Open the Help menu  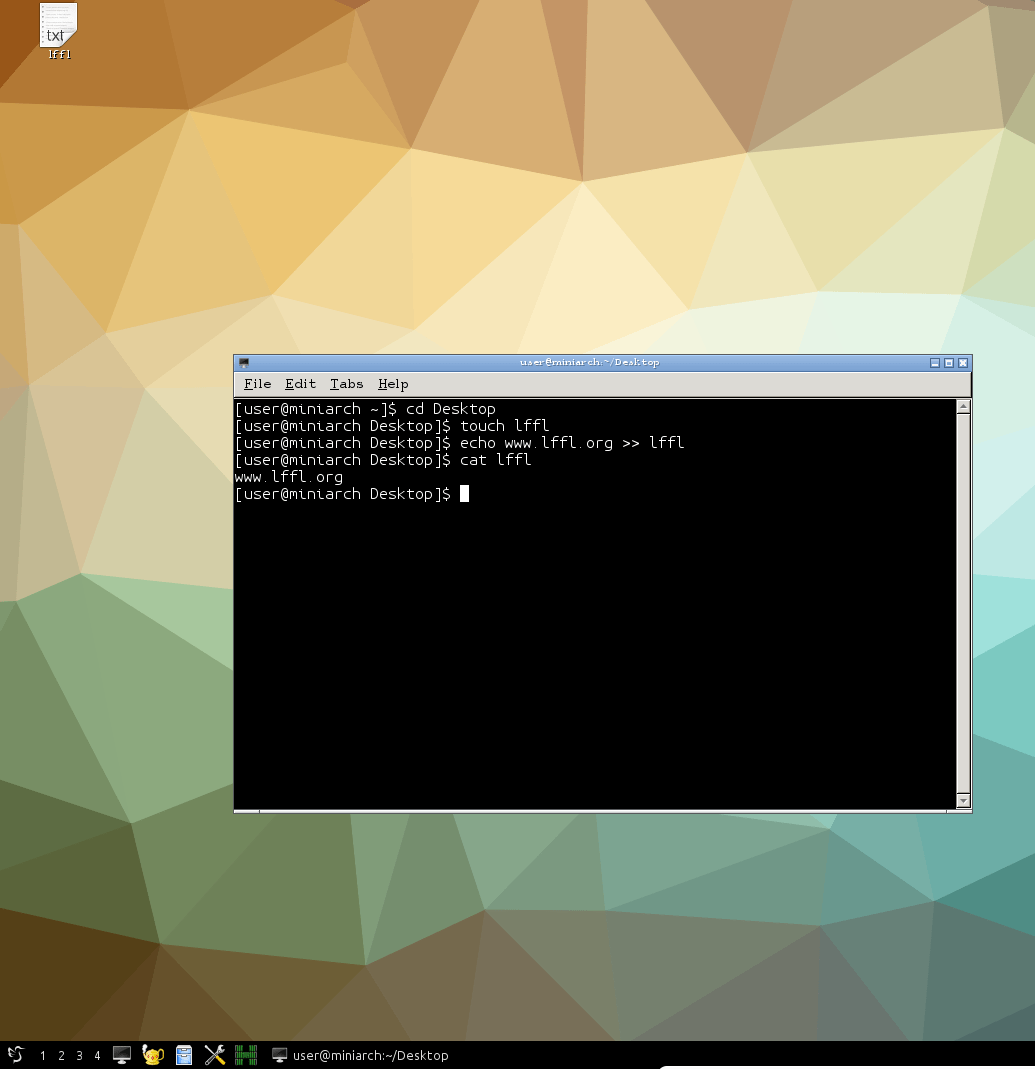(x=393, y=384)
